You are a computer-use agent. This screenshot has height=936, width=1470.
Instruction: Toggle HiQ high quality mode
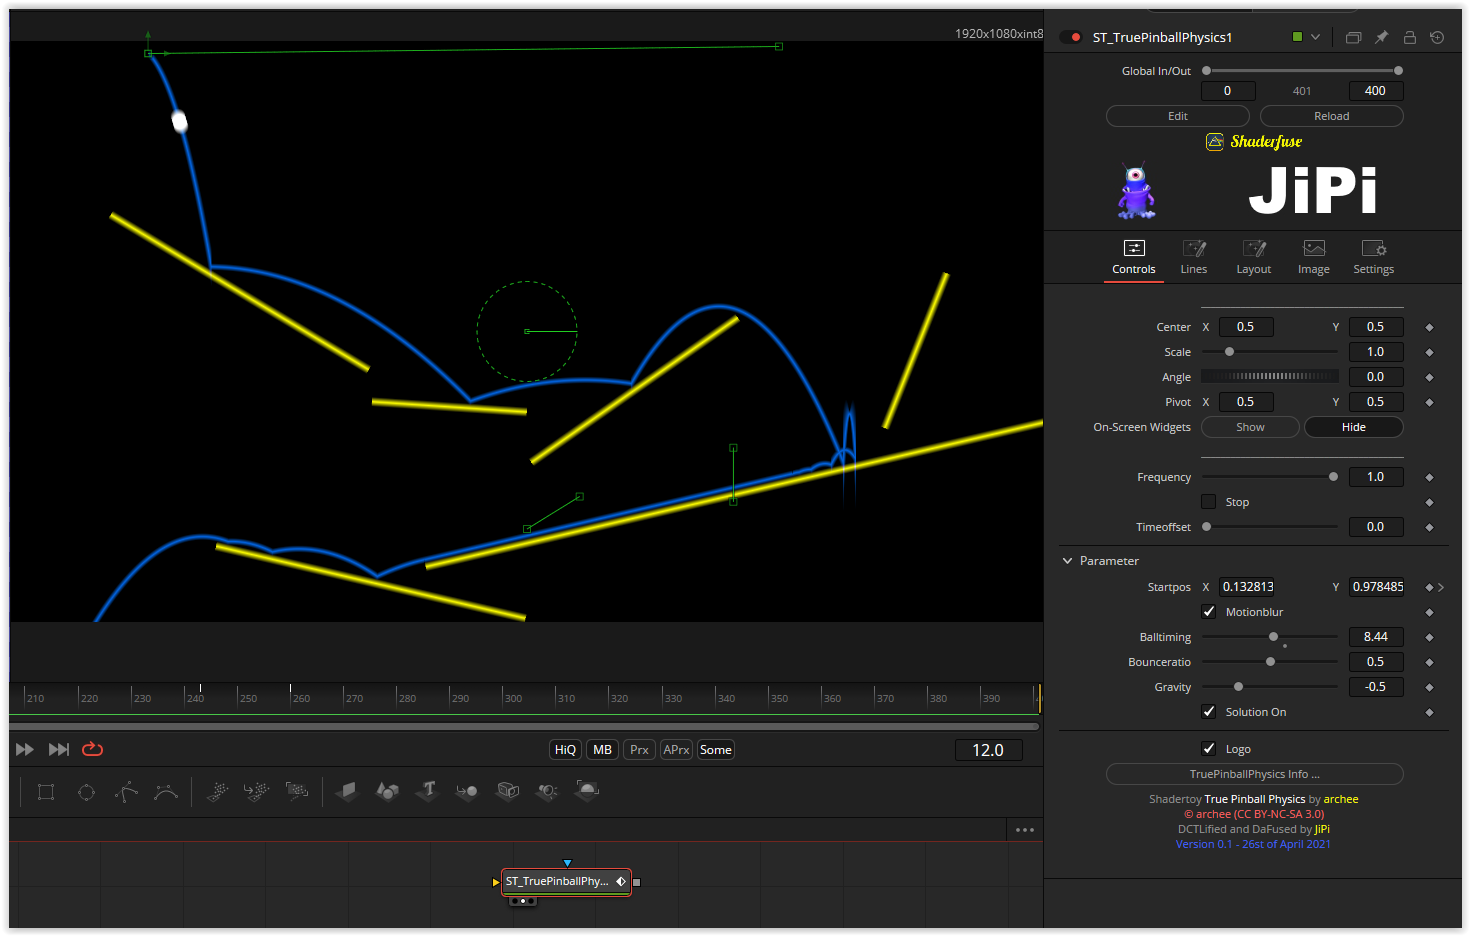coord(566,750)
